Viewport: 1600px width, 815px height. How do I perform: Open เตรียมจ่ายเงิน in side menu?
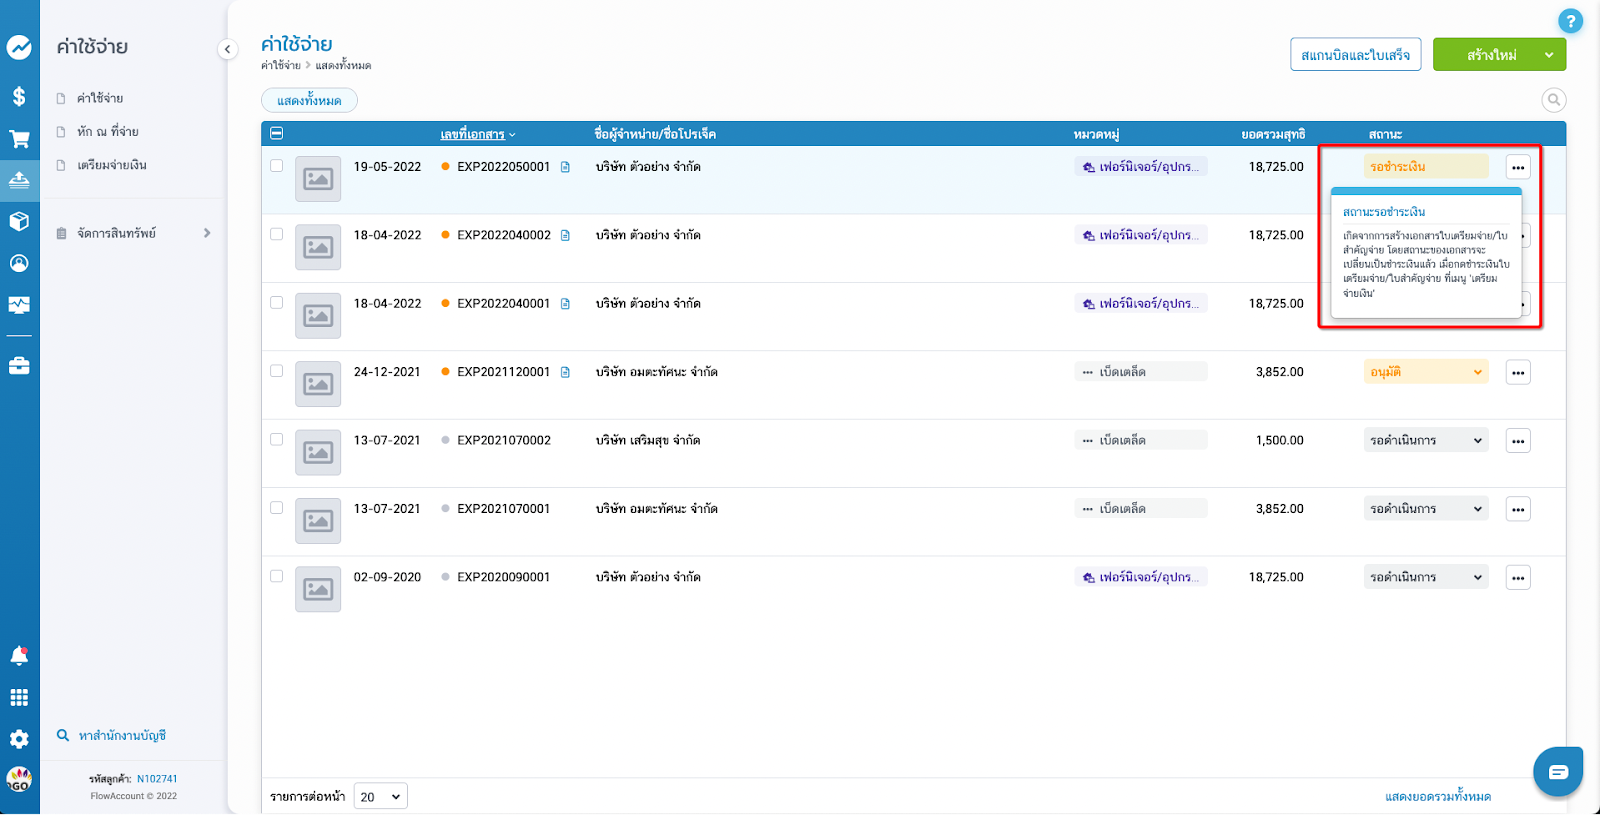tap(112, 165)
